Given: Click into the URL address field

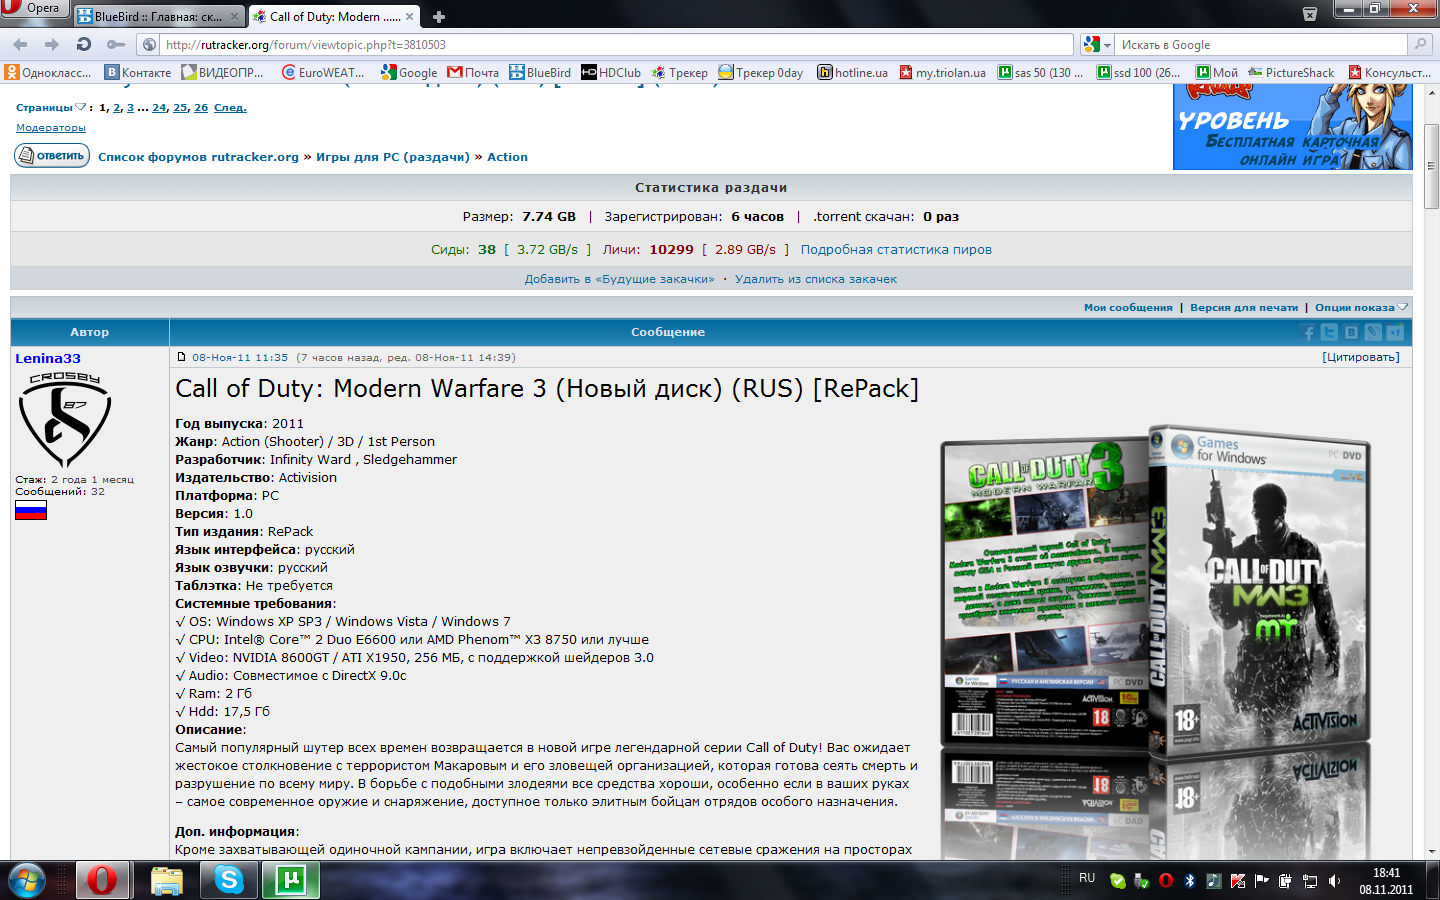Looking at the screenshot, I should [x=615, y=45].
